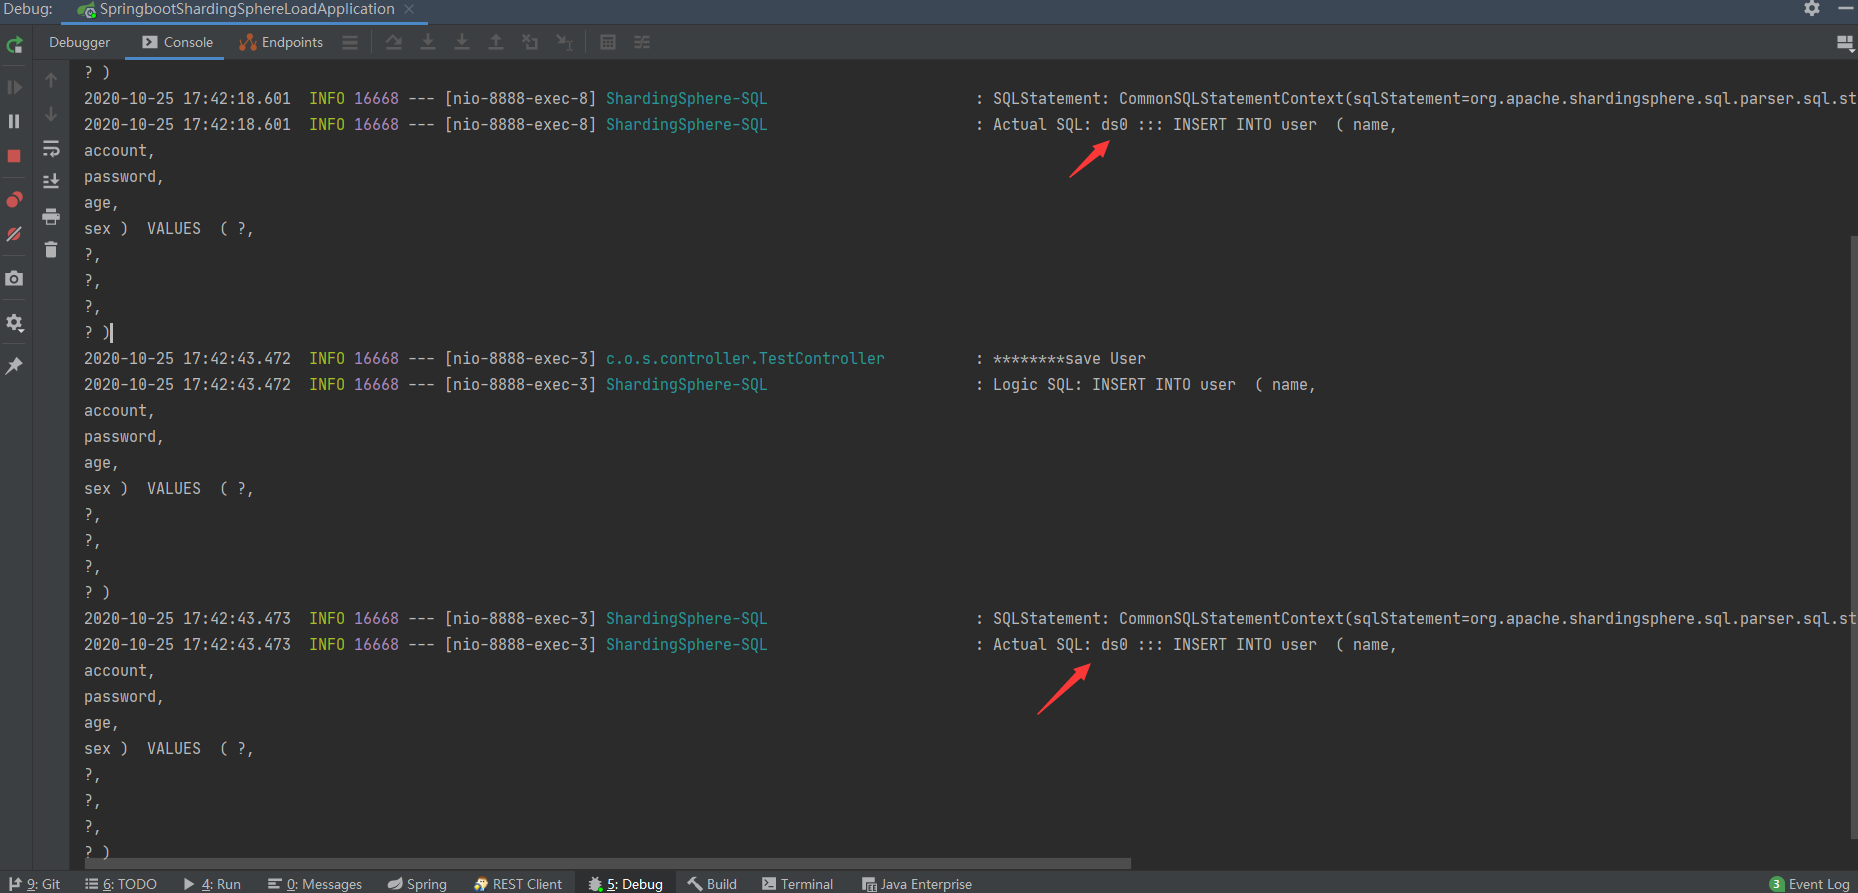Open the Run tool window
1858x893 pixels.
pyautogui.click(x=212, y=884)
